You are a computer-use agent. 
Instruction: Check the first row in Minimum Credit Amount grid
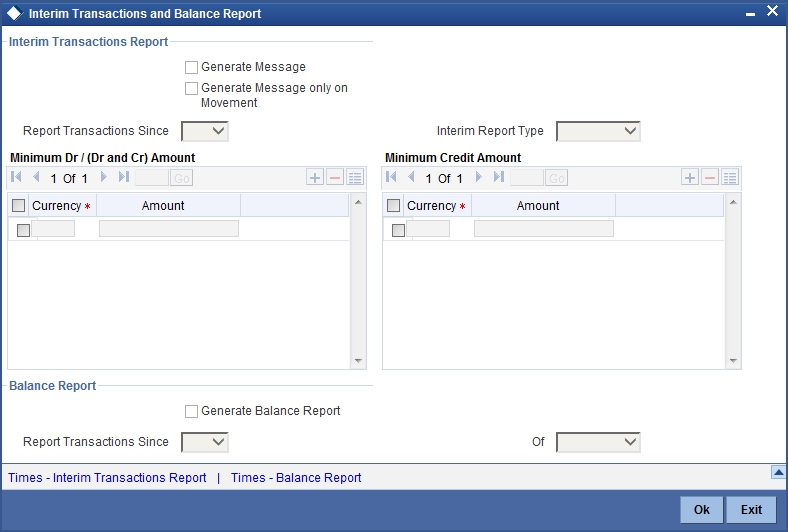click(x=398, y=230)
